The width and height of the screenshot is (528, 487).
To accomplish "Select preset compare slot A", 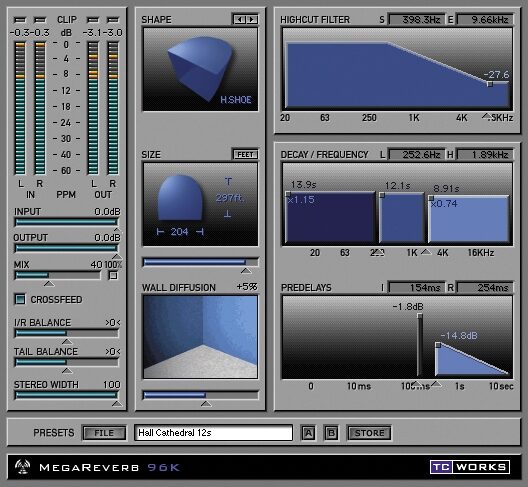I will 308,433.
